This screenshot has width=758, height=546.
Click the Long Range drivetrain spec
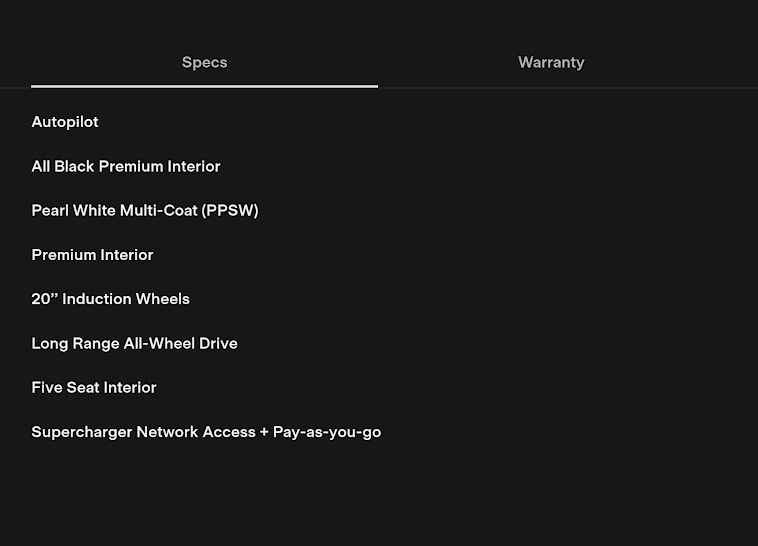coord(134,343)
